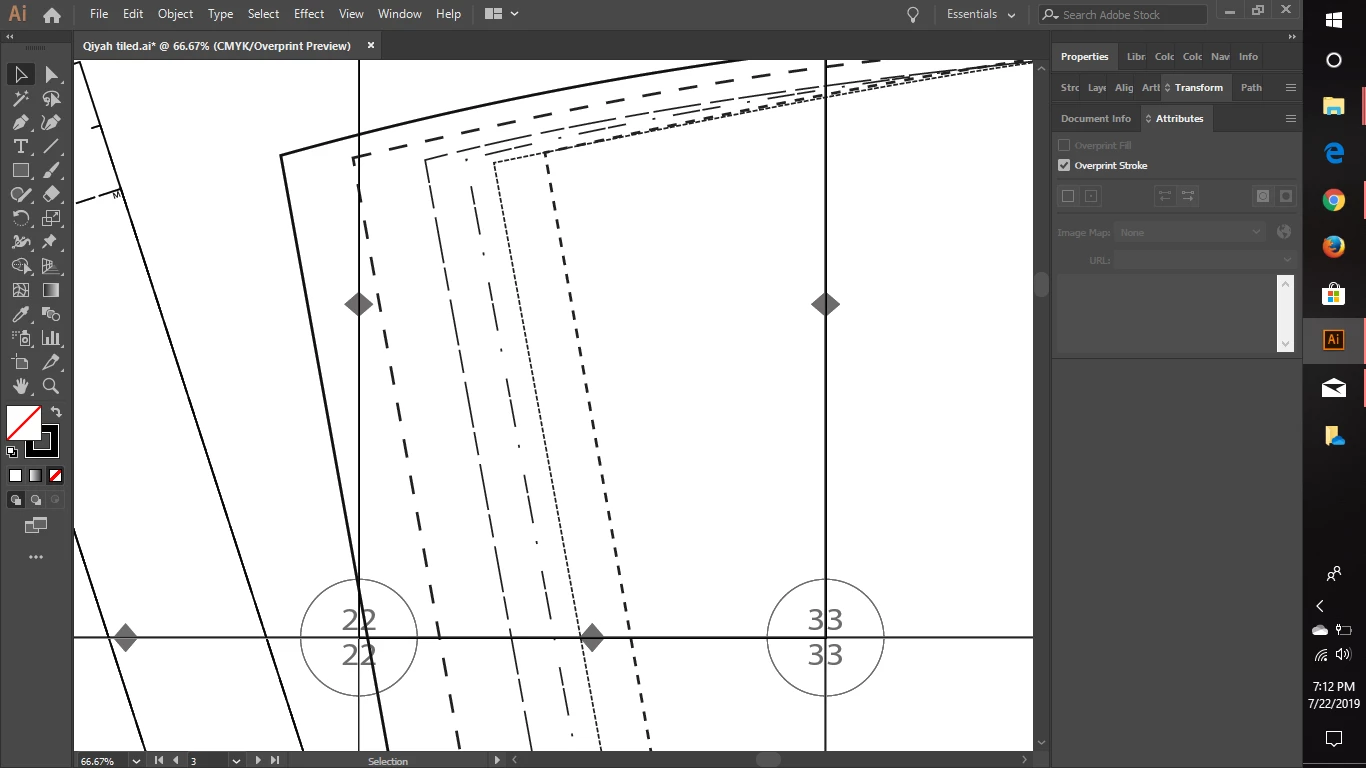Apply None to fill or stroke
This screenshot has height=768, width=1366.
(56, 476)
